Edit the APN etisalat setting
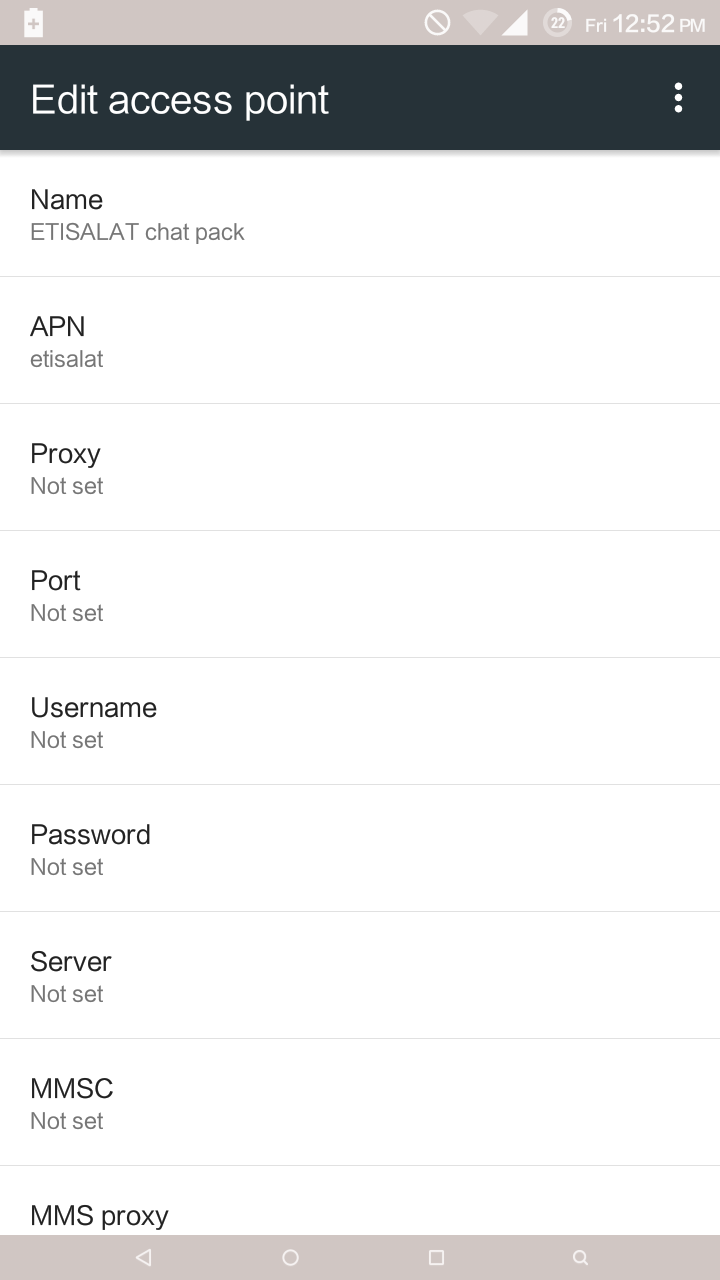720x1280 pixels. [360, 341]
